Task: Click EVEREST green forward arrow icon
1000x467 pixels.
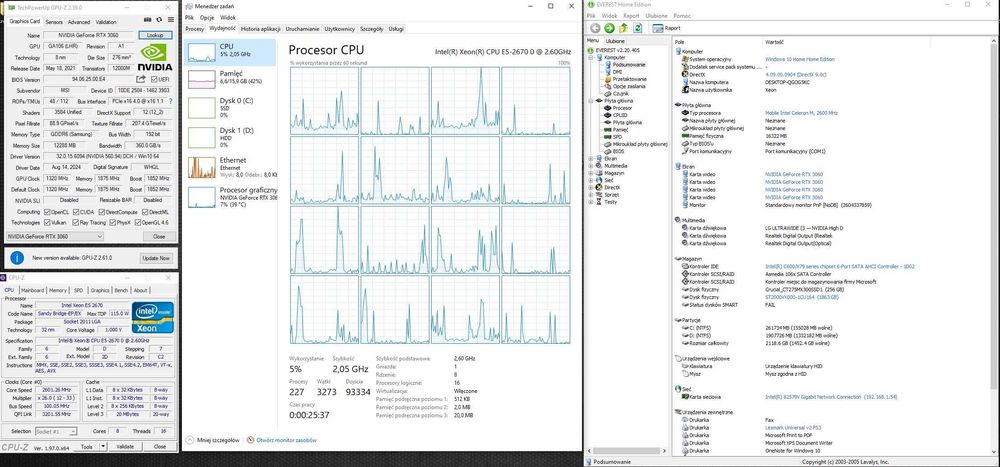Action: 609,28
